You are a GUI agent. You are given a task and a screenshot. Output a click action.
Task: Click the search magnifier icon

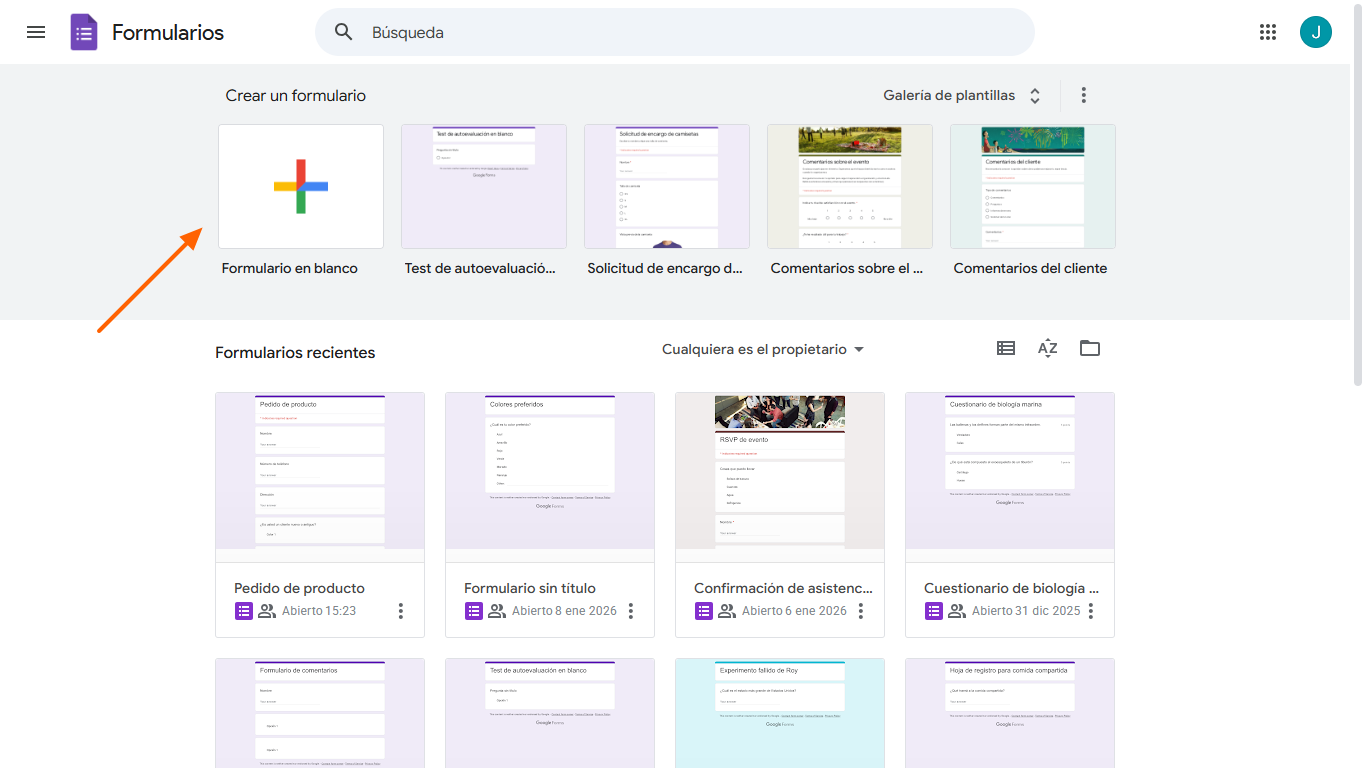click(343, 32)
